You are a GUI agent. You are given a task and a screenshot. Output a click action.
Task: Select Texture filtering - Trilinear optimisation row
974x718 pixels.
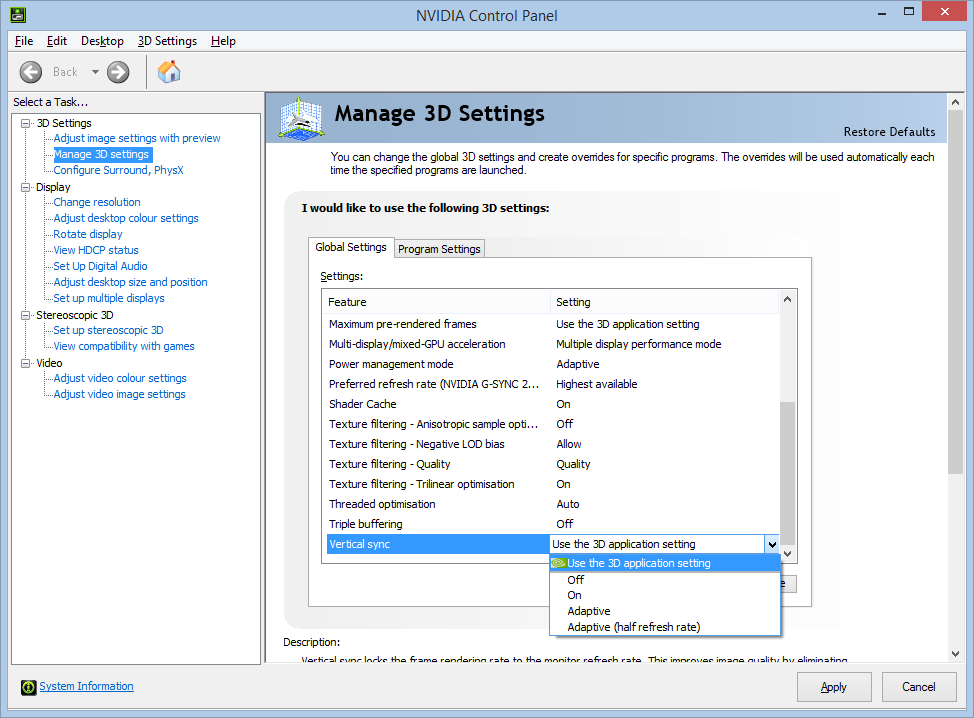coord(552,484)
